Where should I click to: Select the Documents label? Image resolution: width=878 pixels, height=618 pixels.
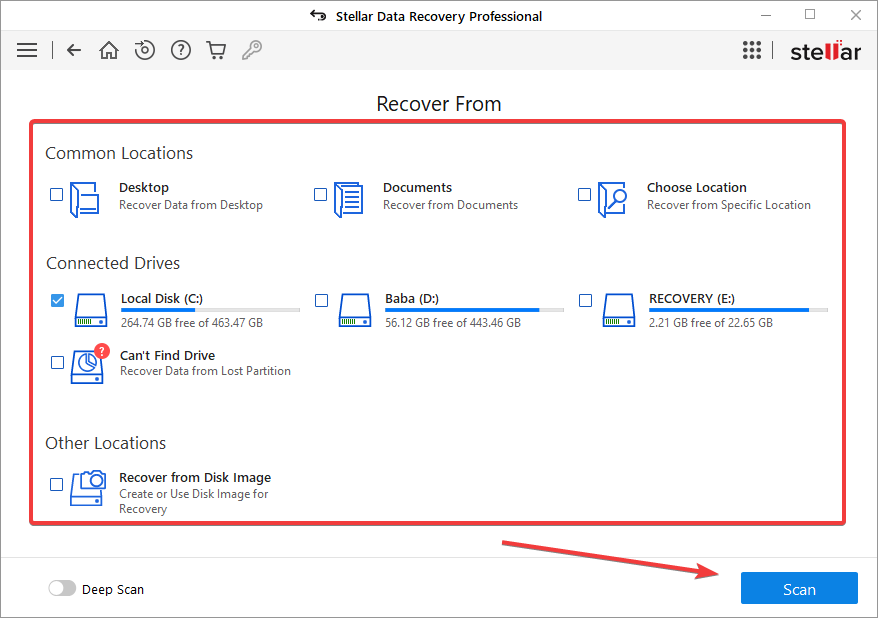click(x=417, y=188)
